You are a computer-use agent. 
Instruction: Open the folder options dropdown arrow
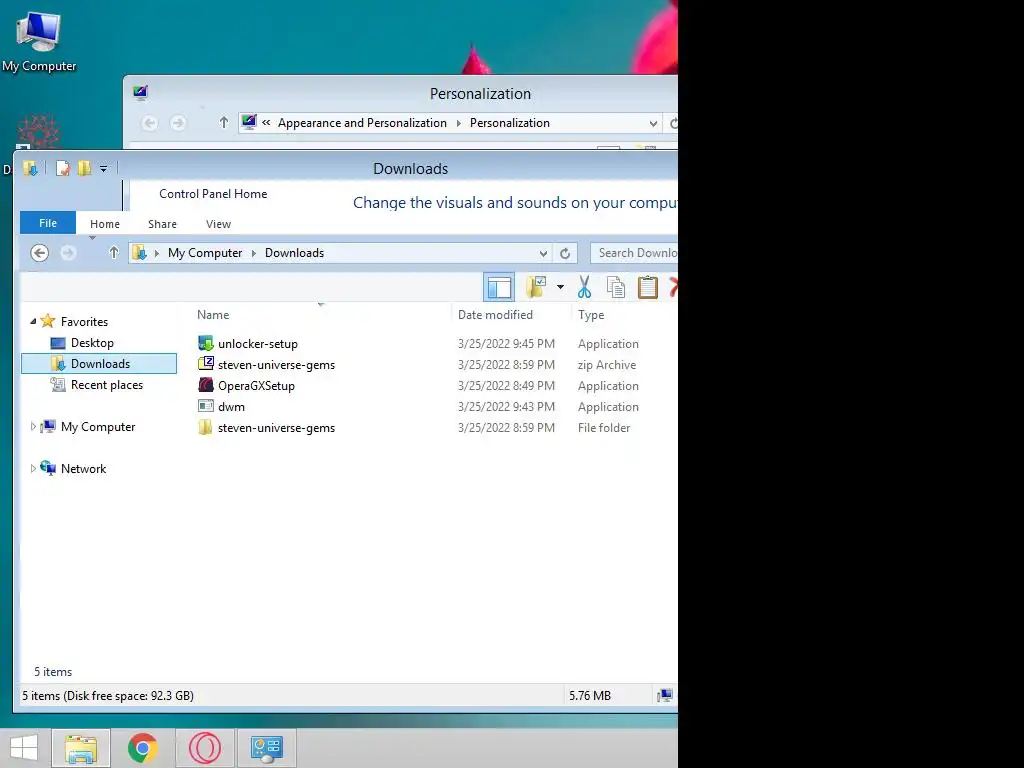(560, 287)
